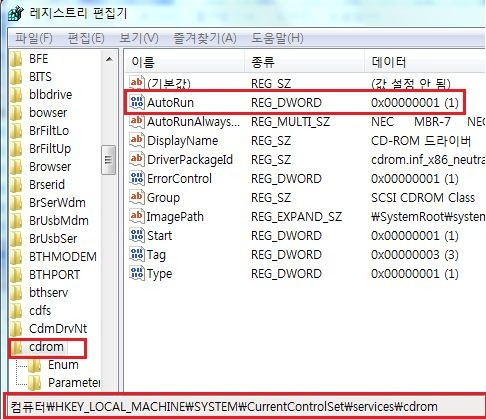Select the DisplayName value name

point(182,141)
